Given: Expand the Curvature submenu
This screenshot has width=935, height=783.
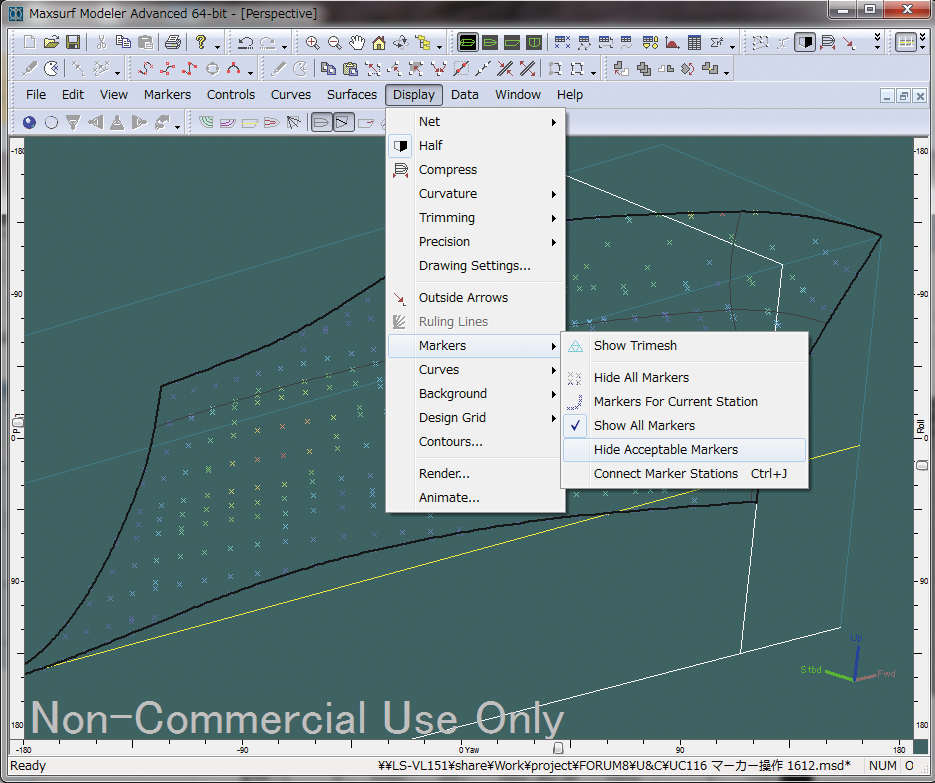Looking at the screenshot, I should click(x=476, y=194).
